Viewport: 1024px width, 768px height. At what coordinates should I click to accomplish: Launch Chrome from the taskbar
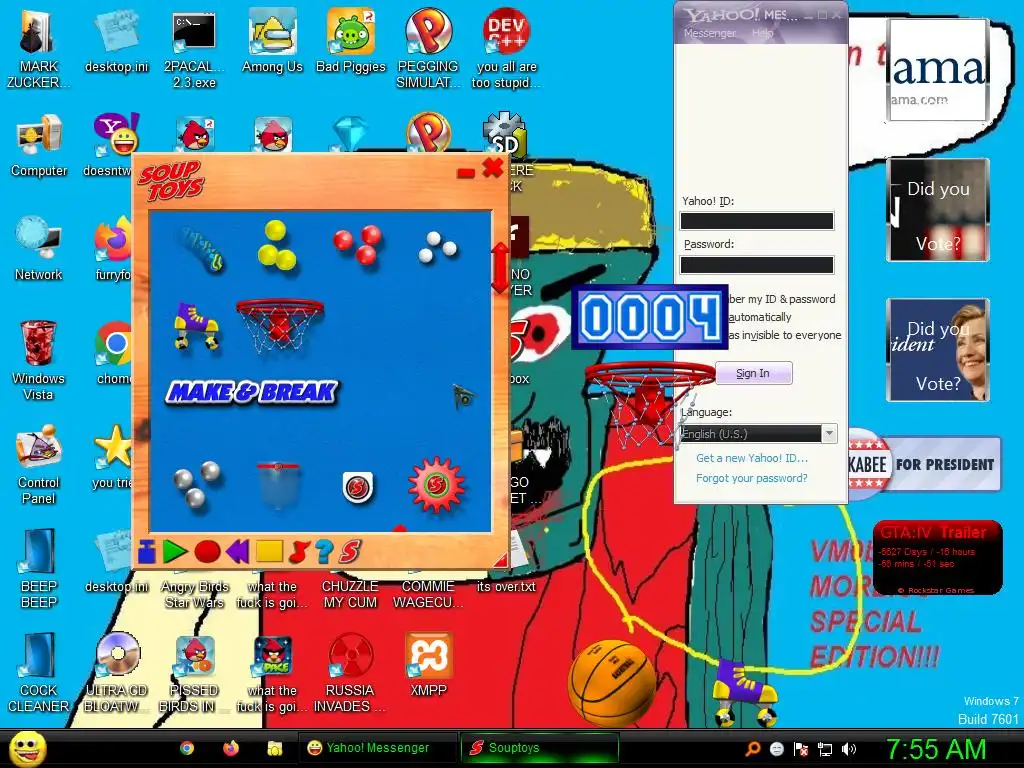[187, 748]
